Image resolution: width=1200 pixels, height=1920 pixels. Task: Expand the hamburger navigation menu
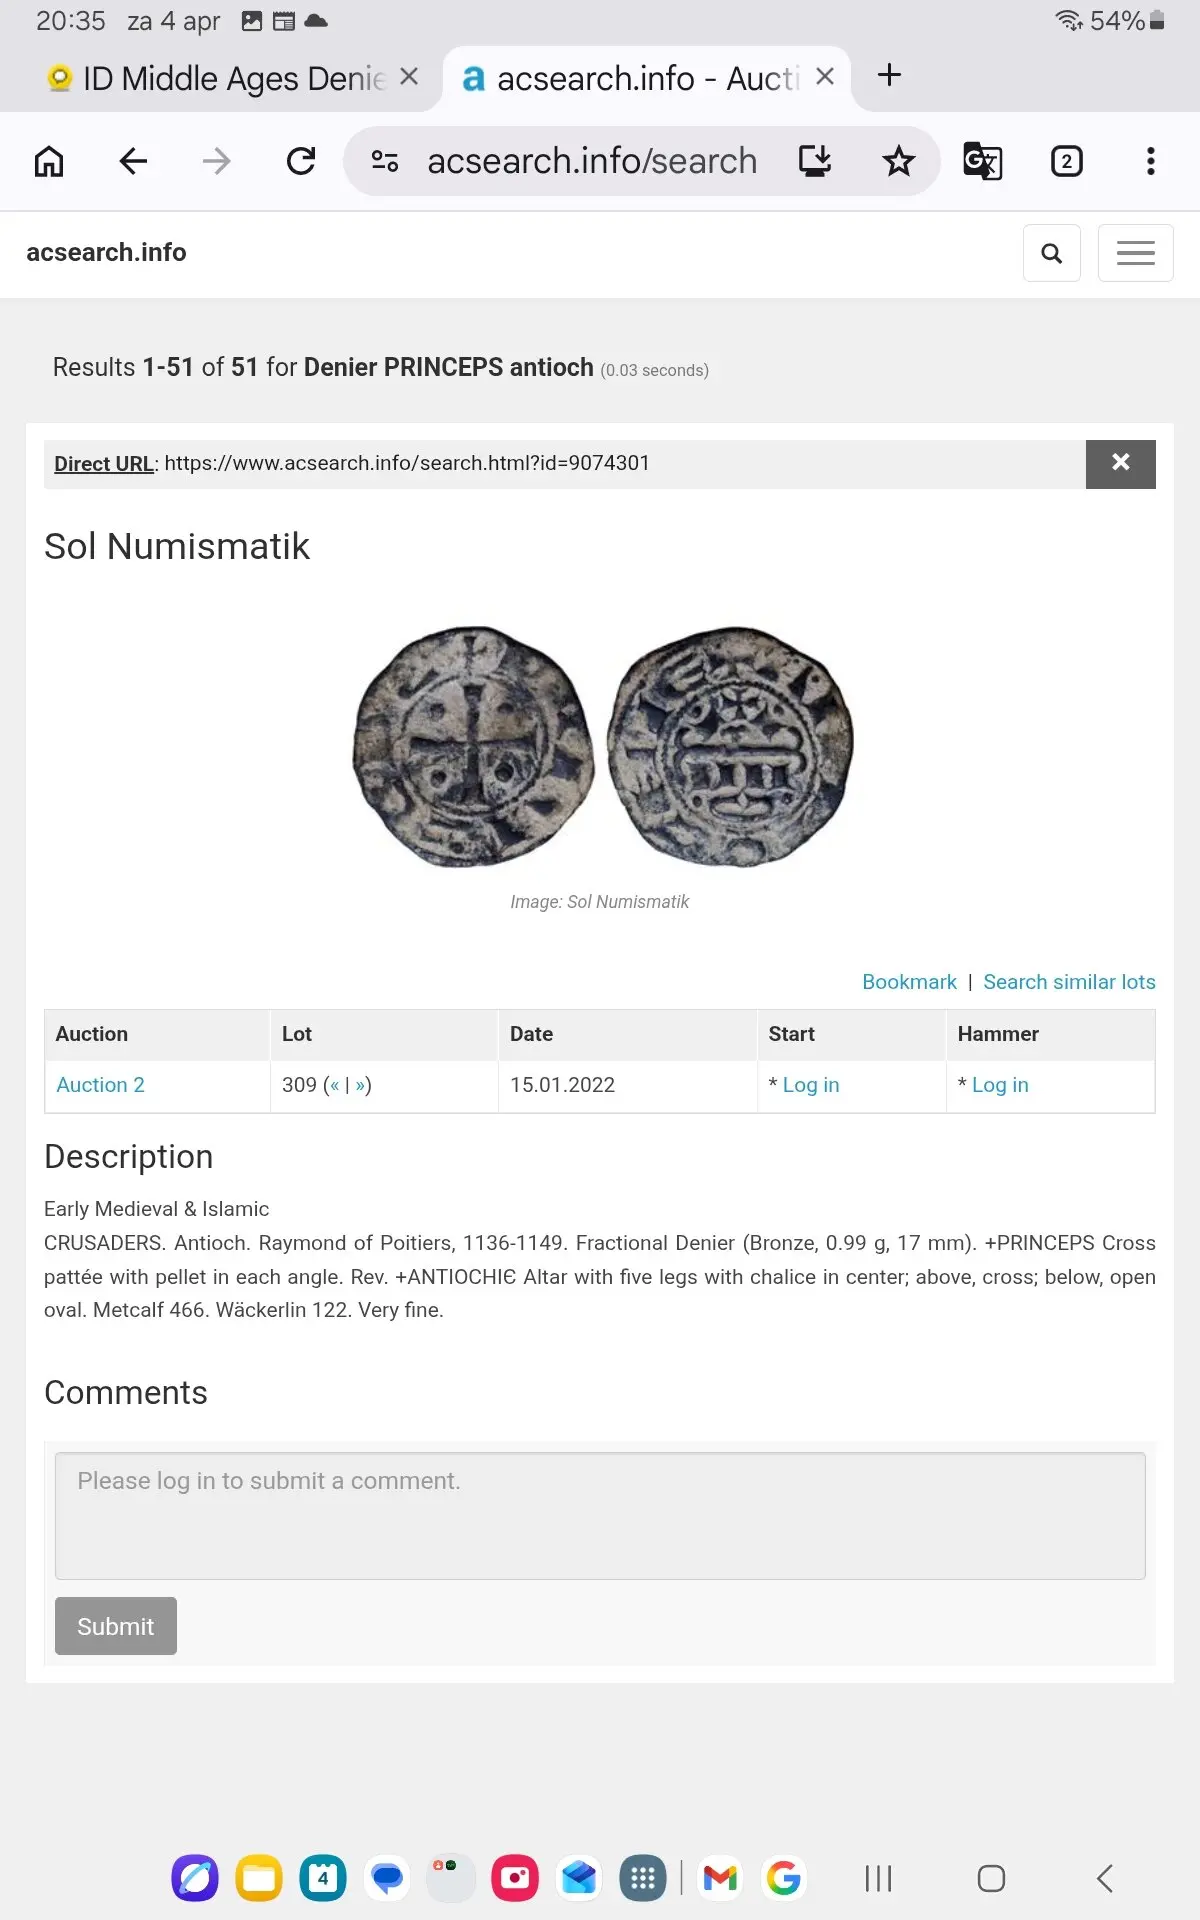click(1135, 253)
